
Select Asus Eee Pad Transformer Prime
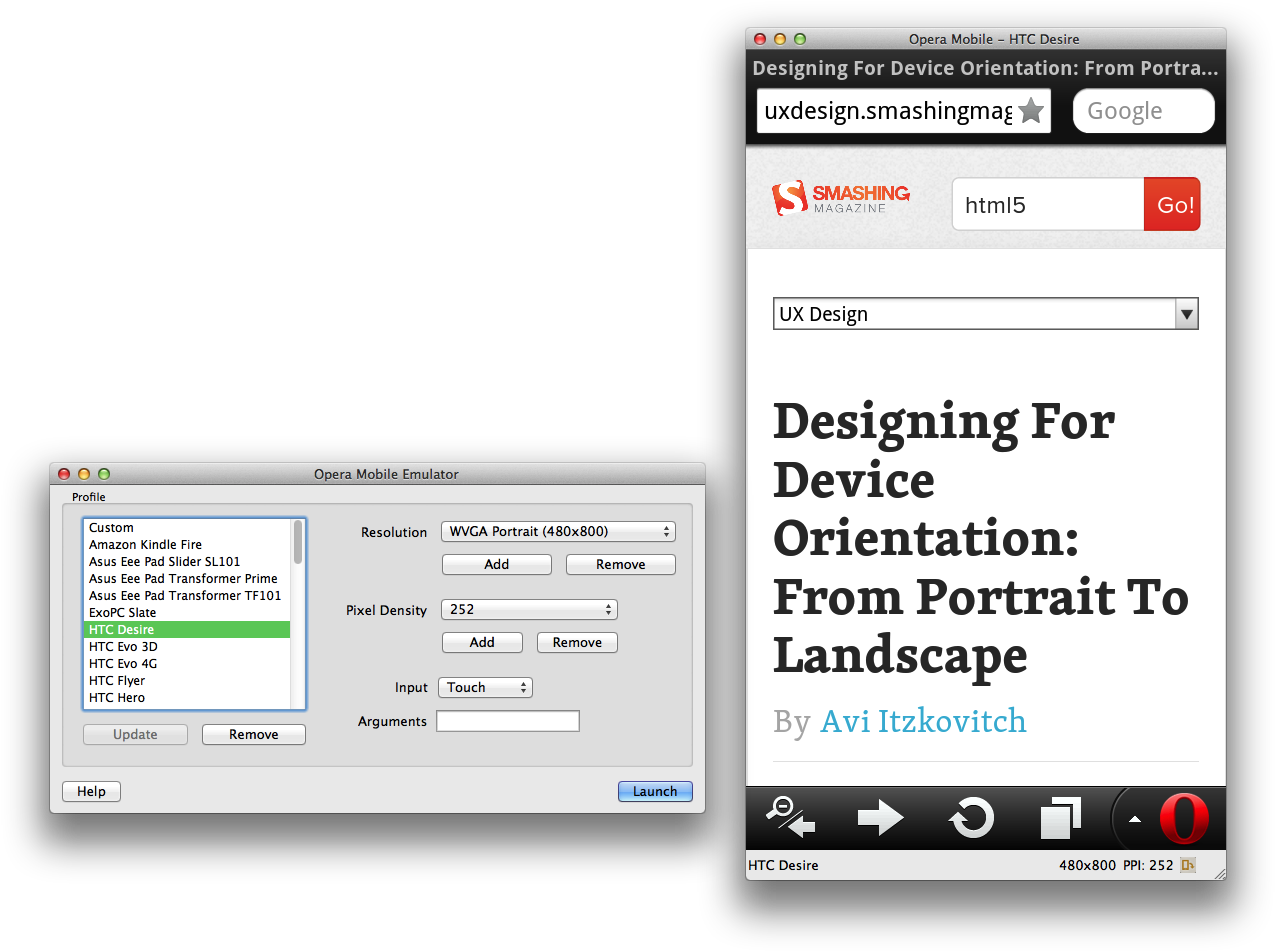click(187, 579)
